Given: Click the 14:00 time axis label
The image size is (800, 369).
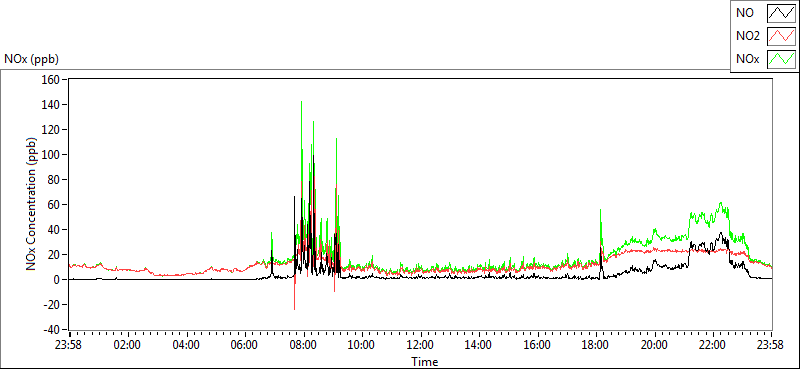Looking at the screenshot, I should [479, 344].
